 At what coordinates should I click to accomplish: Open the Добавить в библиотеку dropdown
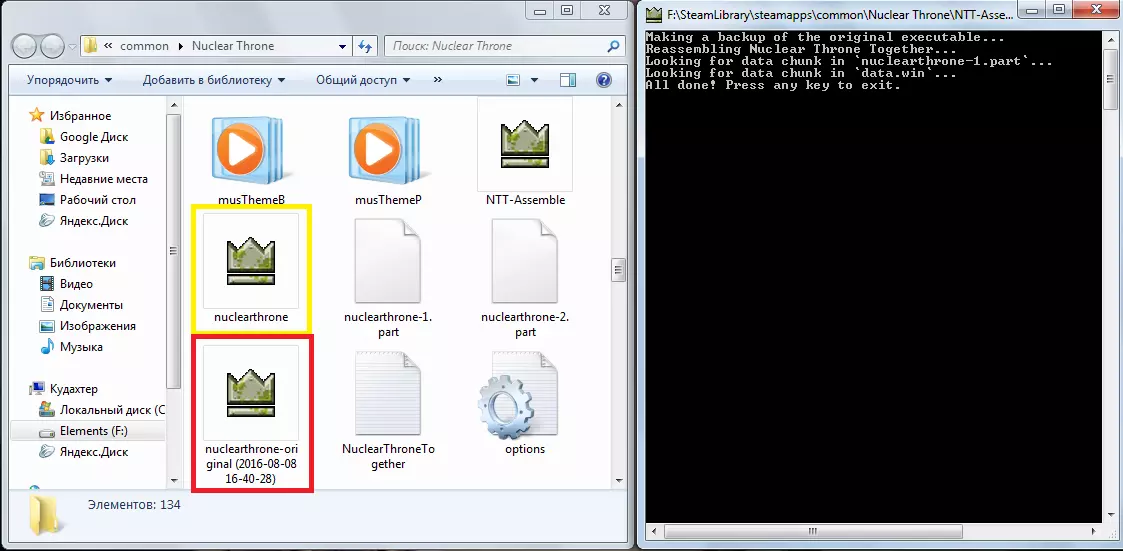click(x=213, y=80)
